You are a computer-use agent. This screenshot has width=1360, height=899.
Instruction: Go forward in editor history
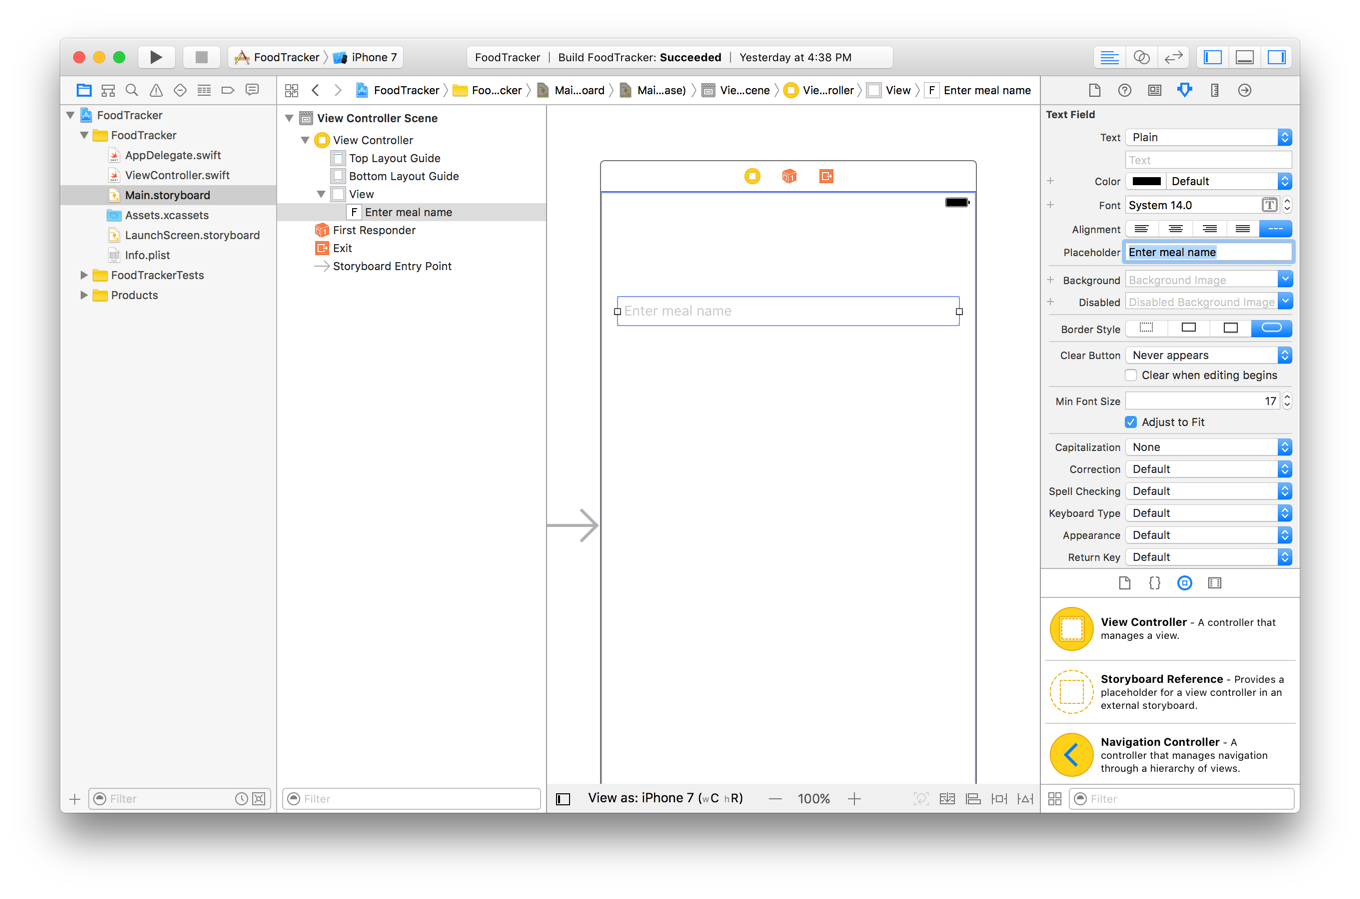[338, 90]
